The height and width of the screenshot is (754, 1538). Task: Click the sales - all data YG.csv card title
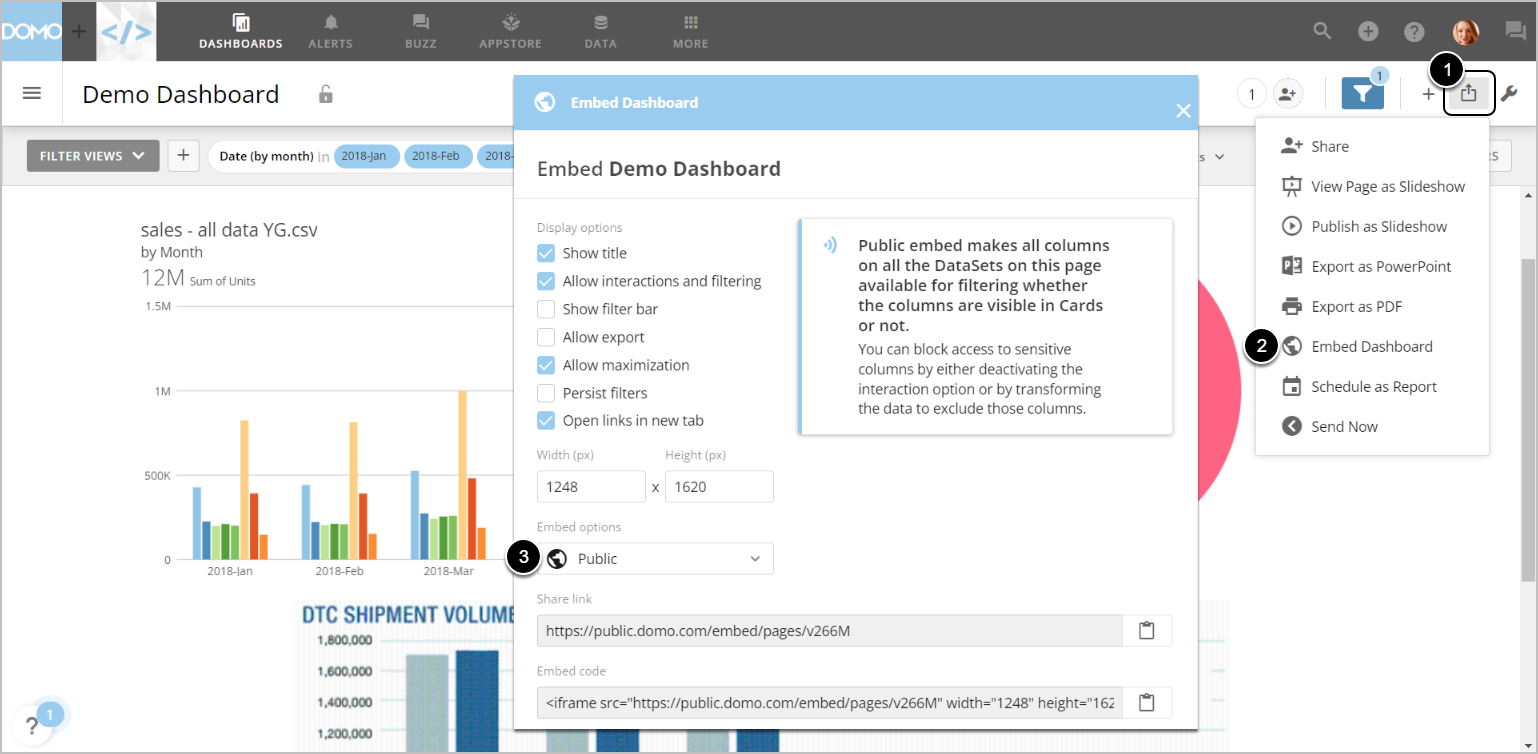pos(230,230)
